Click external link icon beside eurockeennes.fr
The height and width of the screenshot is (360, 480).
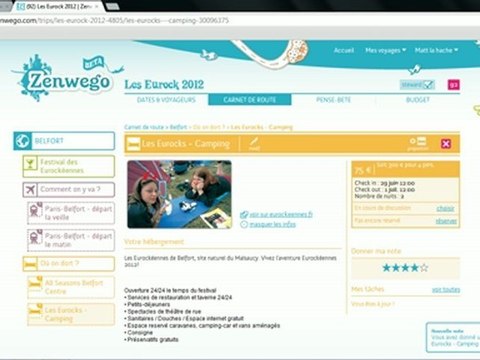point(244,215)
